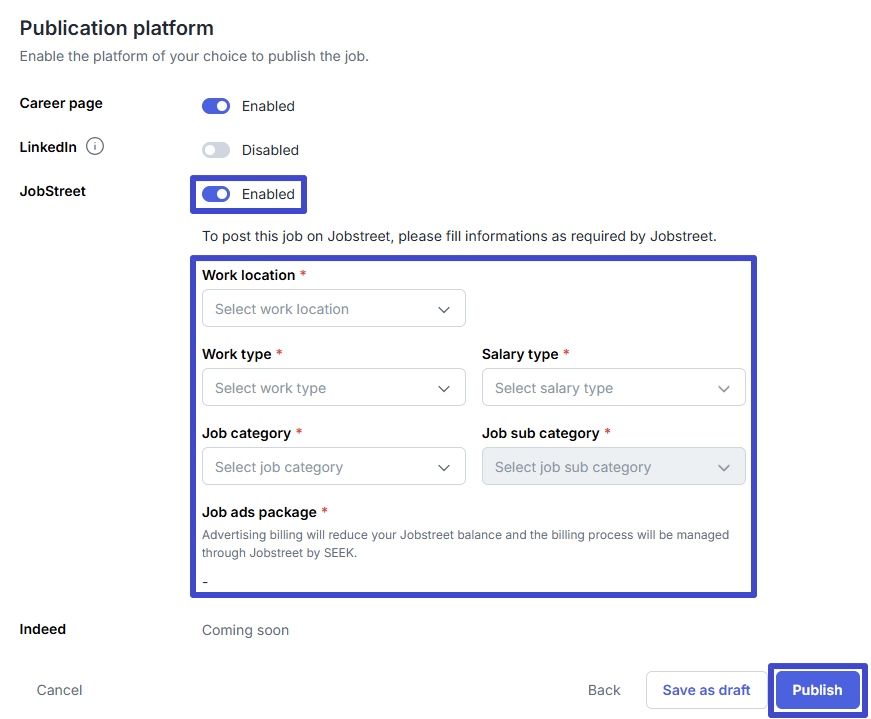The height and width of the screenshot is (719, 871).
Task: Click the Job ads package label
Action: [x=259, y=512]
